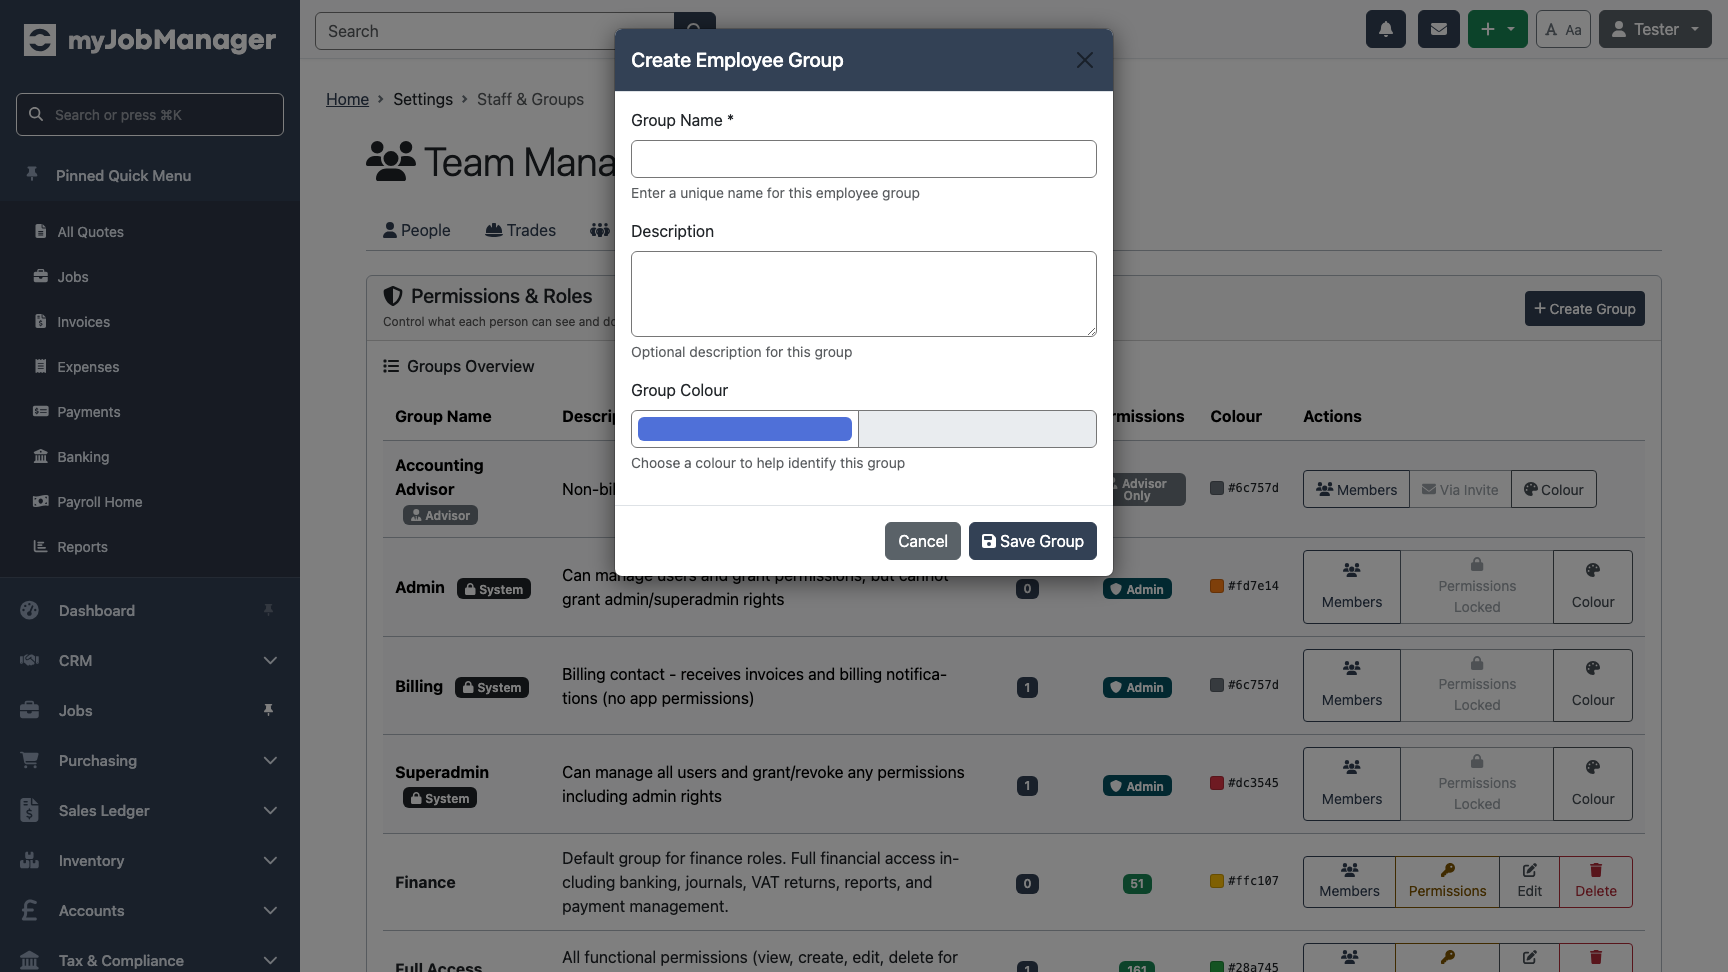This screenshot has height=972, width=1728.
Task: Click the font size Aa button
Action: [x=1563, y=29]
